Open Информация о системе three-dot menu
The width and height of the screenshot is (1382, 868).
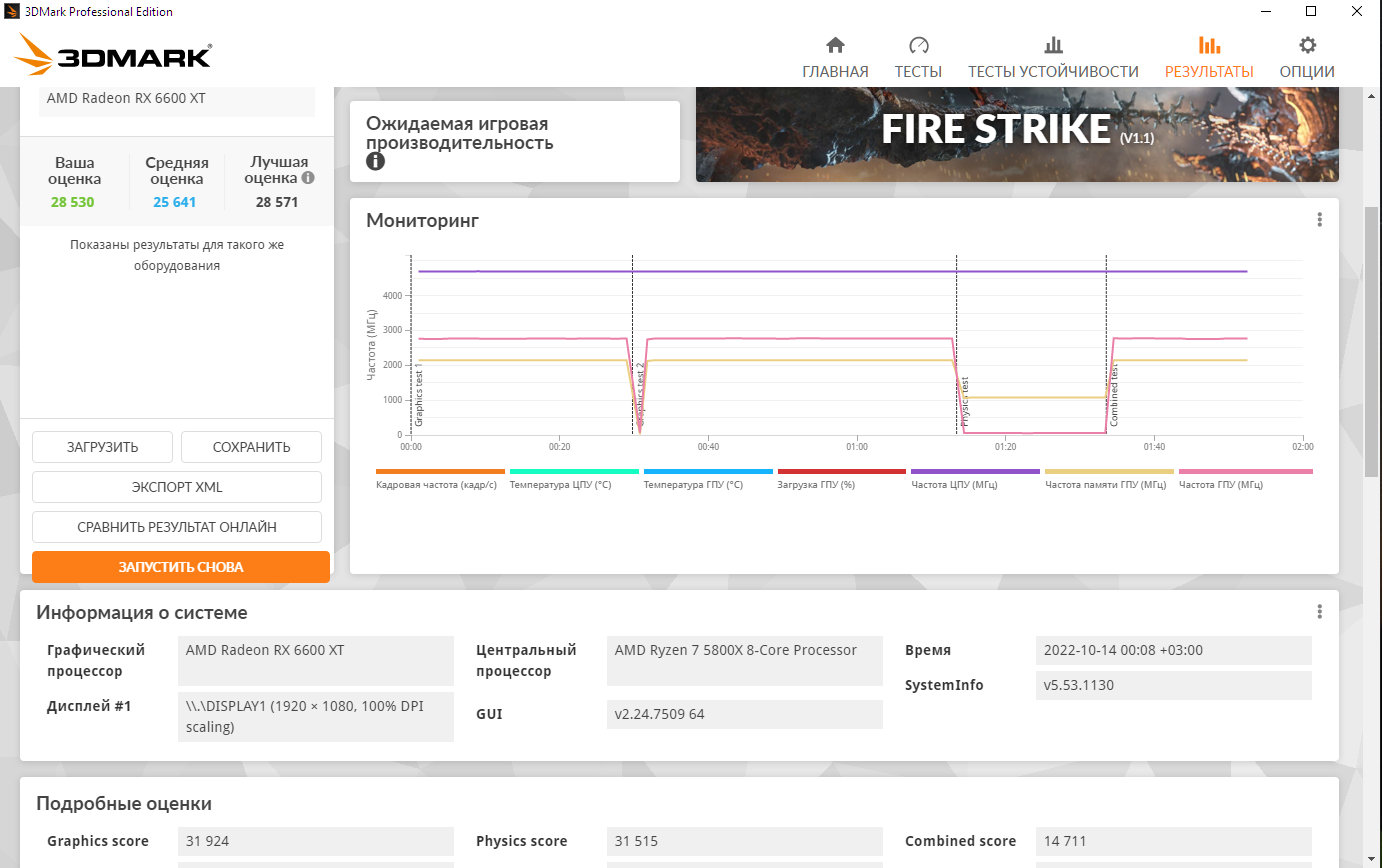point(1320,612)
